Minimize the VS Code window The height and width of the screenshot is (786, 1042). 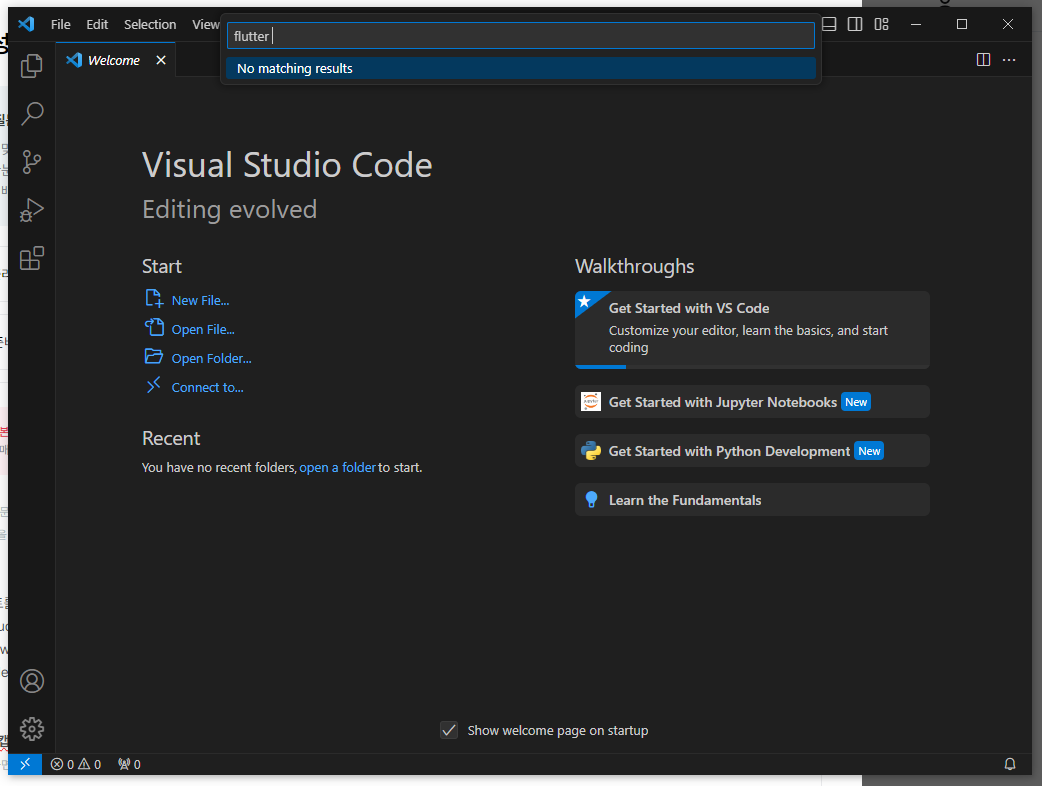[x=916, y=25]
